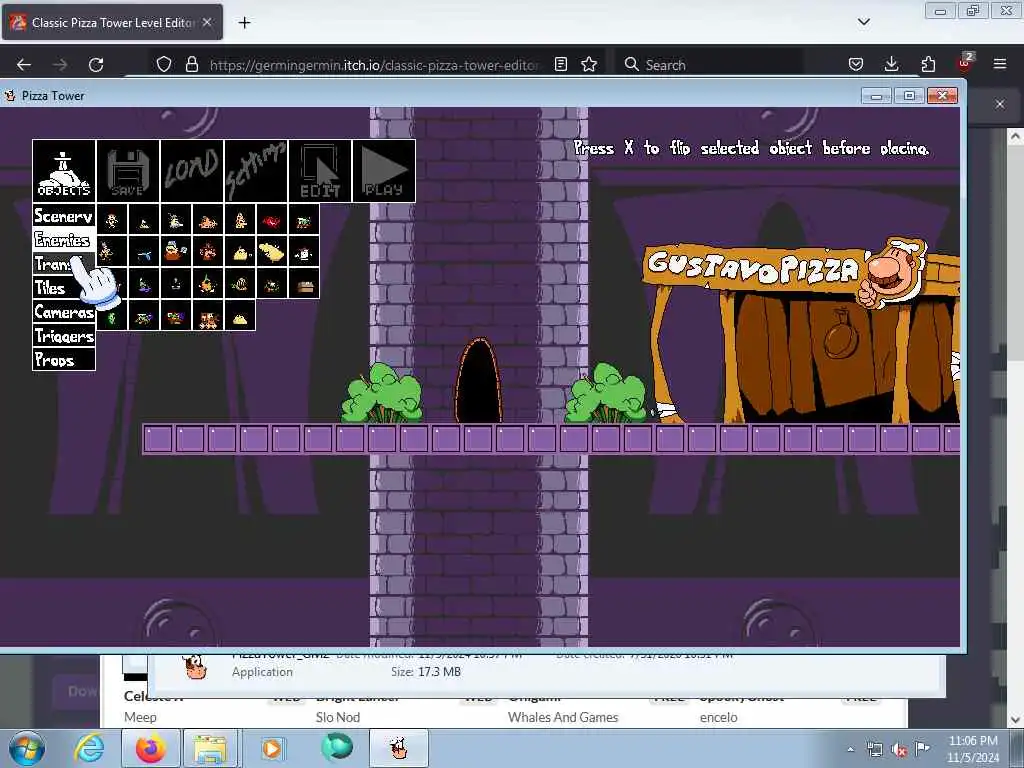The height and width of the screenshot is (768, 1024).
Task: Open the Meep author link
Action: [140, 717]
